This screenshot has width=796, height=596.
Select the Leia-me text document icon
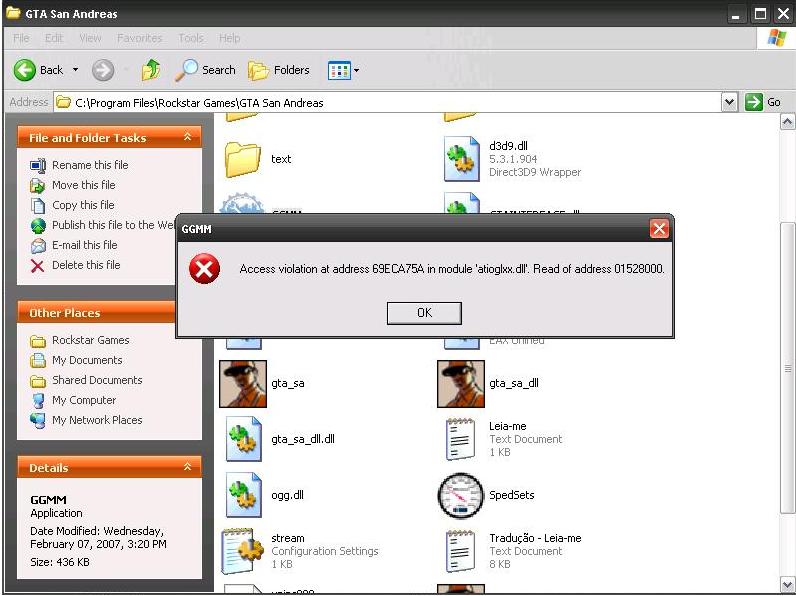[x=460, y=439]
